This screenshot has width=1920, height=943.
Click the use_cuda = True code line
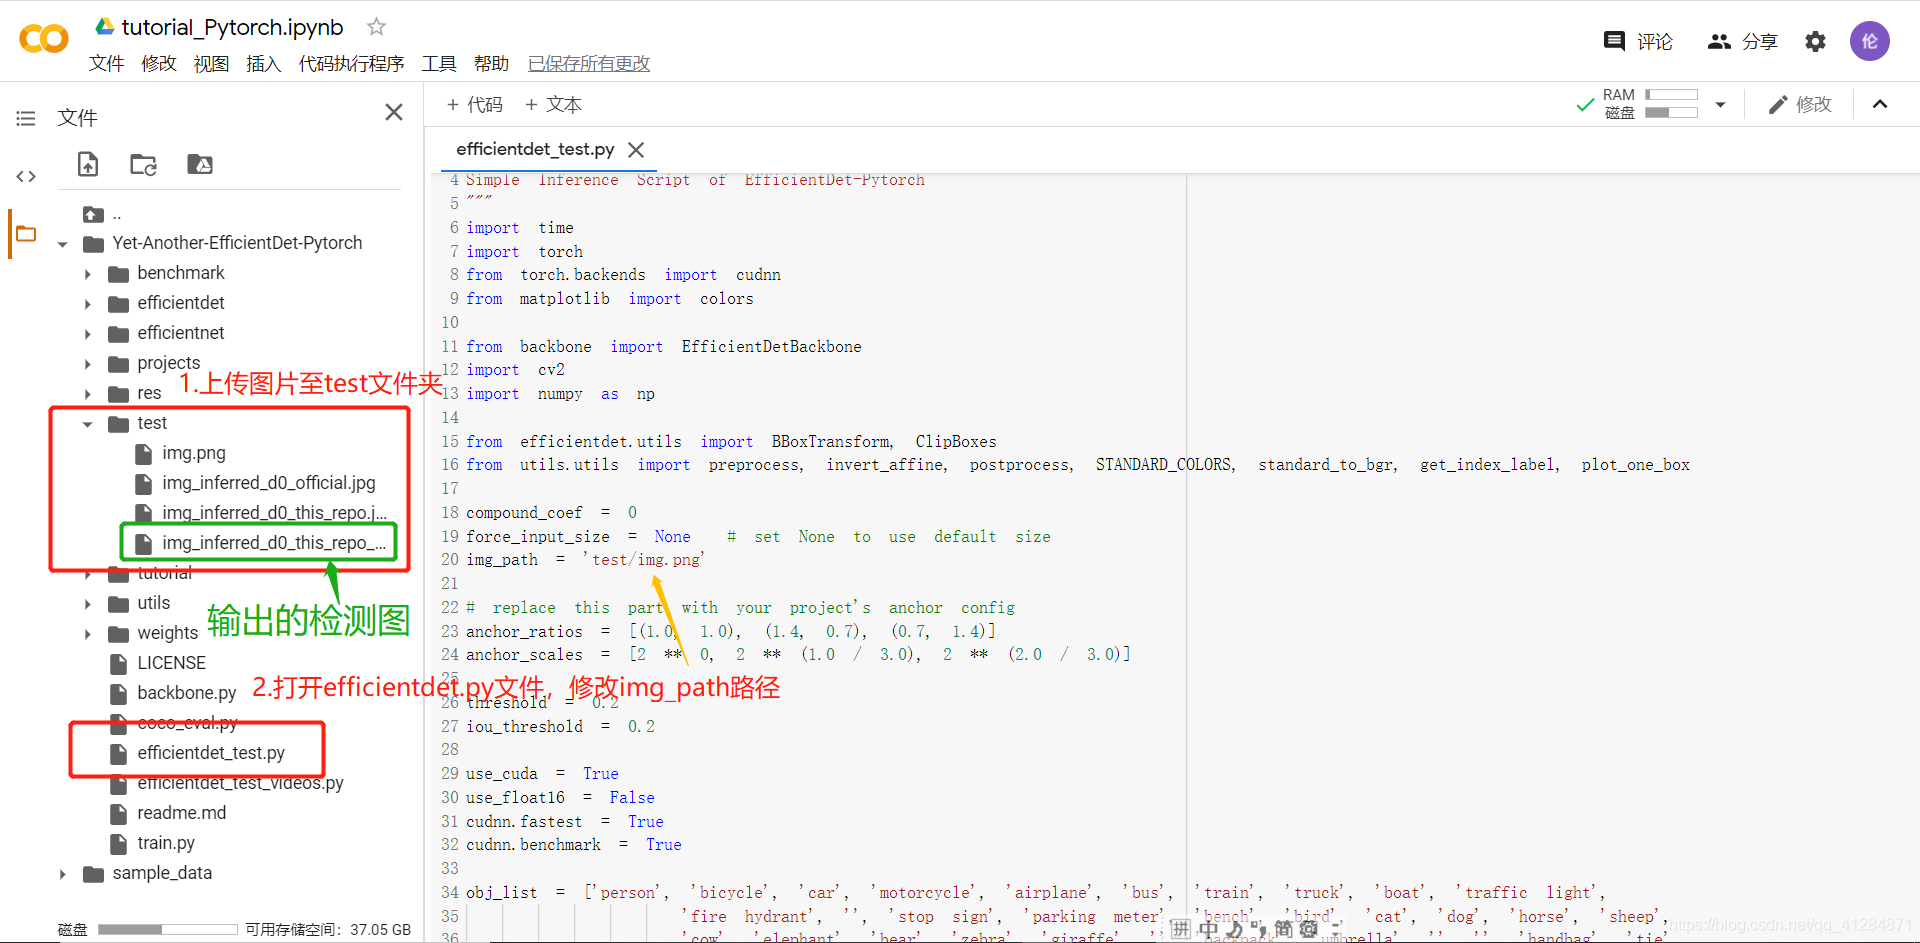click(542, 774)
